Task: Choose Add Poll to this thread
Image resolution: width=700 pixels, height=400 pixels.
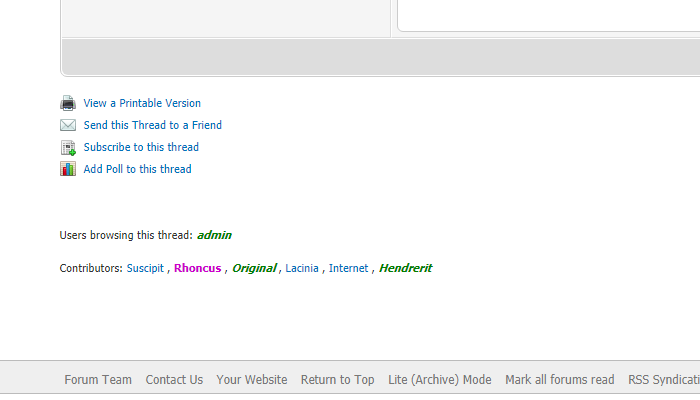Action: 137,169
